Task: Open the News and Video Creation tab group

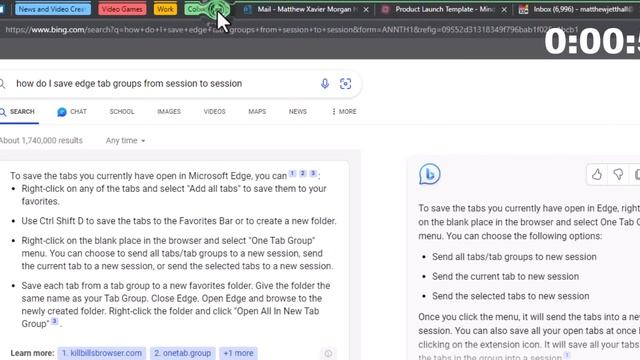Action: click(x=53, y=9)
